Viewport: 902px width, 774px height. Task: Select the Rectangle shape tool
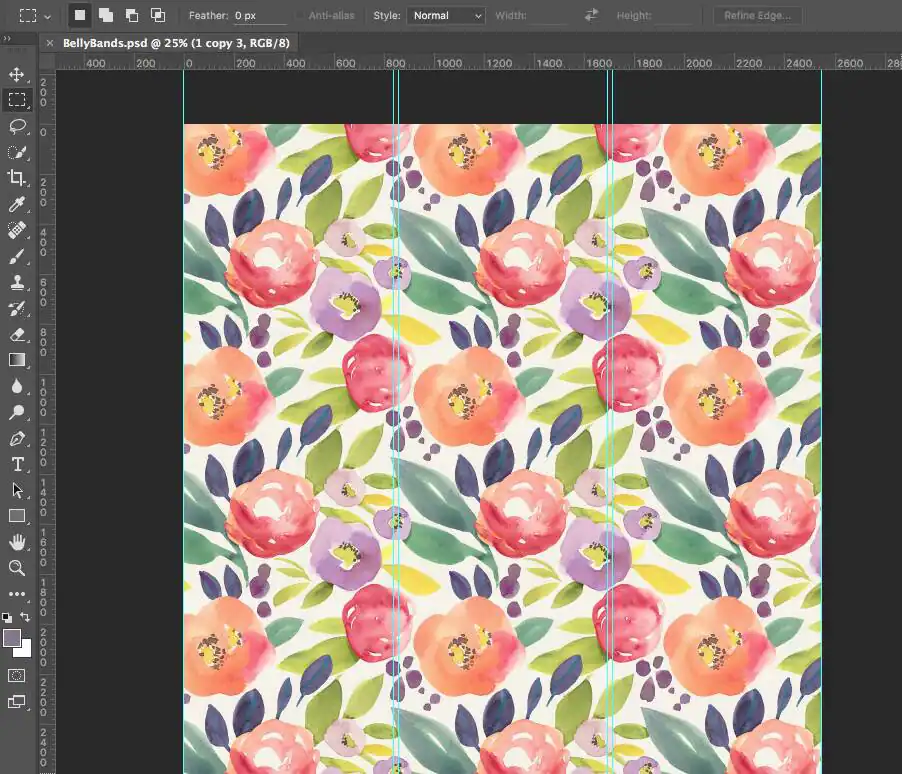[x=17, y=516]
